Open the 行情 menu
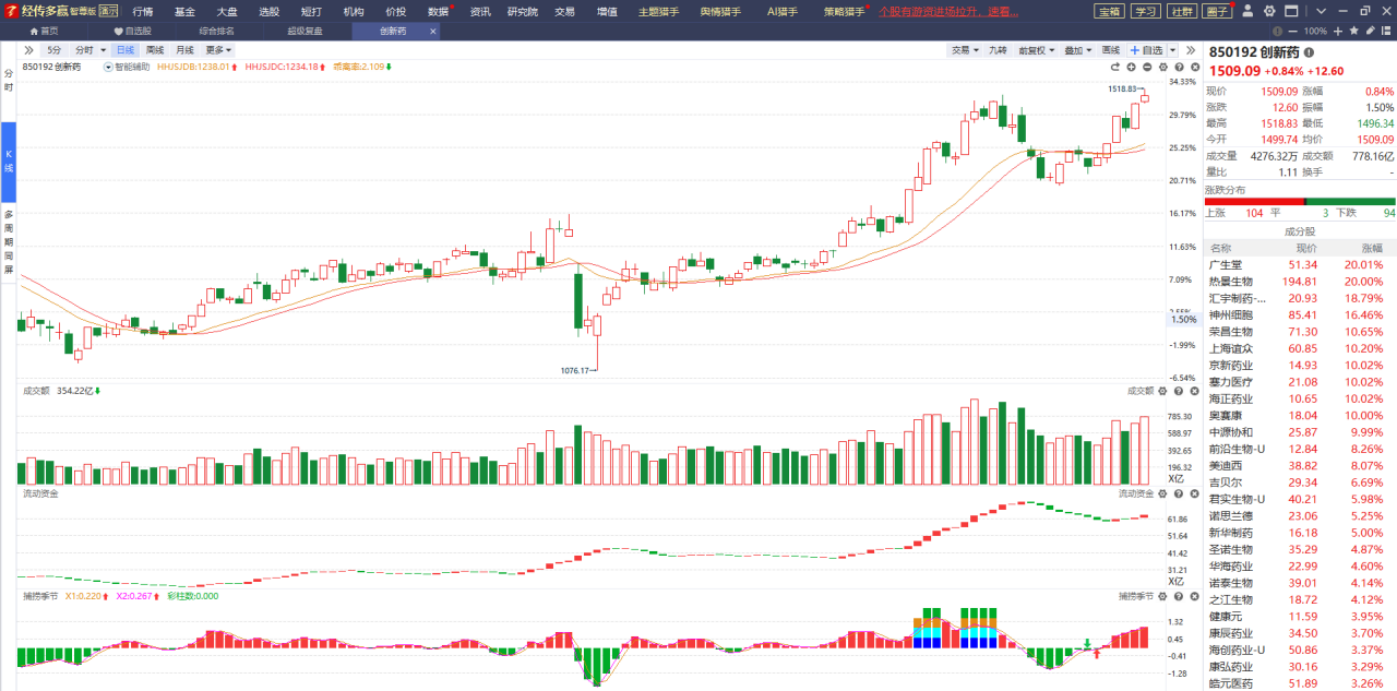 tap(143, 11)
